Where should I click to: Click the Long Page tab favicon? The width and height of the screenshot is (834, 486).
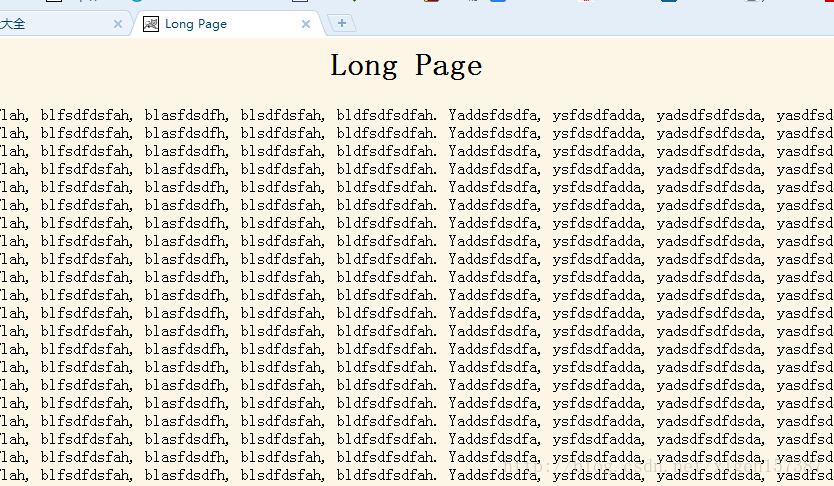151,24
